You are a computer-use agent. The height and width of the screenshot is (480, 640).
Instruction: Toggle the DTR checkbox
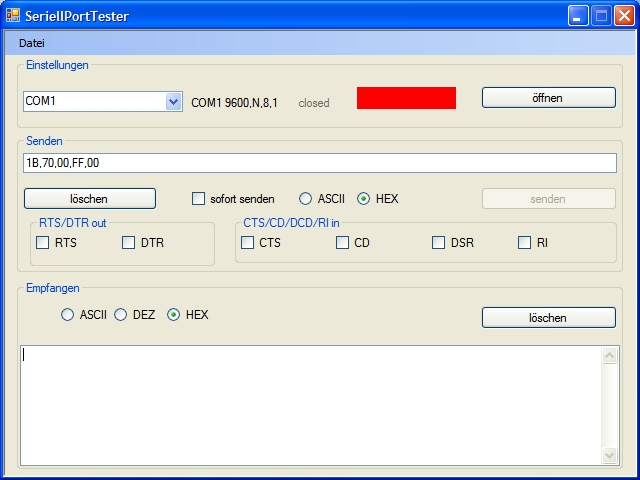[129, 242]
